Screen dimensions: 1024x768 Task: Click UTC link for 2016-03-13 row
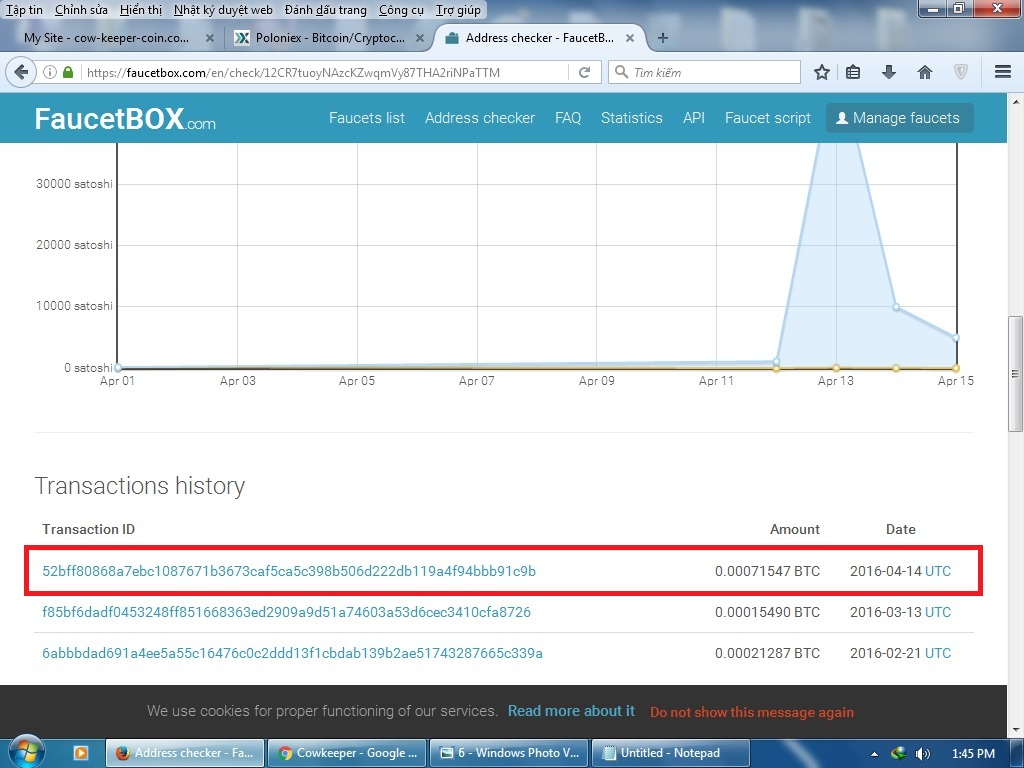tap(938, 613)
